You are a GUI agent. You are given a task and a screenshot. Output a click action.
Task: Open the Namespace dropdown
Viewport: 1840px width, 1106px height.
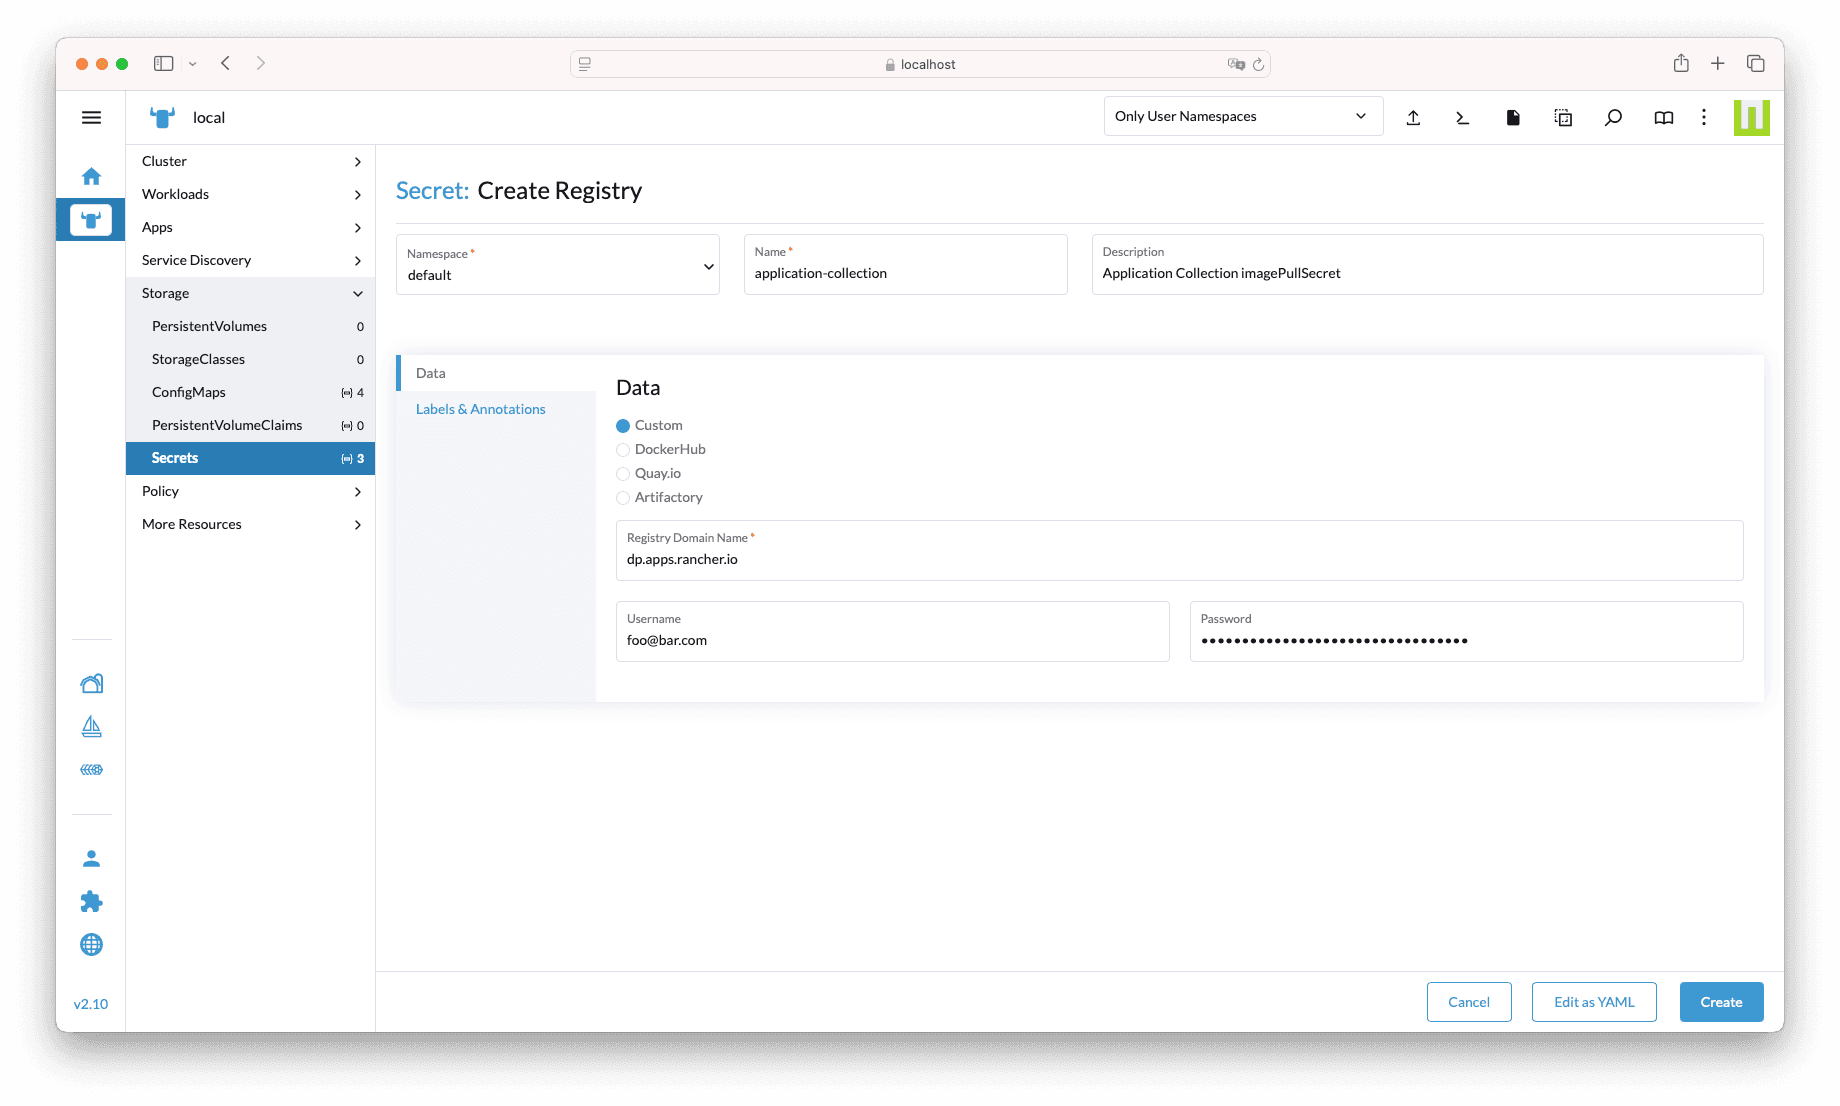(557, 265)
